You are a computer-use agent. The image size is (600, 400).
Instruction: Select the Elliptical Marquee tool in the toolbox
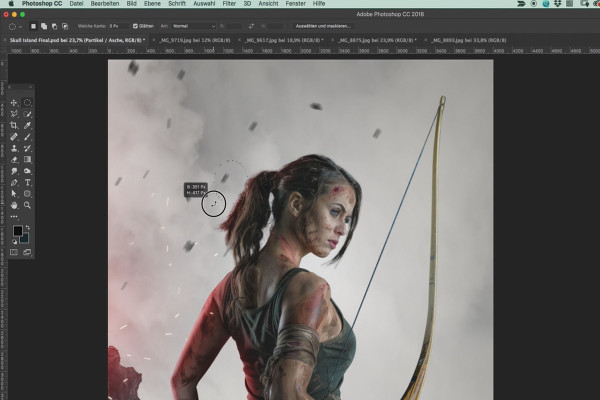point(27,103)
